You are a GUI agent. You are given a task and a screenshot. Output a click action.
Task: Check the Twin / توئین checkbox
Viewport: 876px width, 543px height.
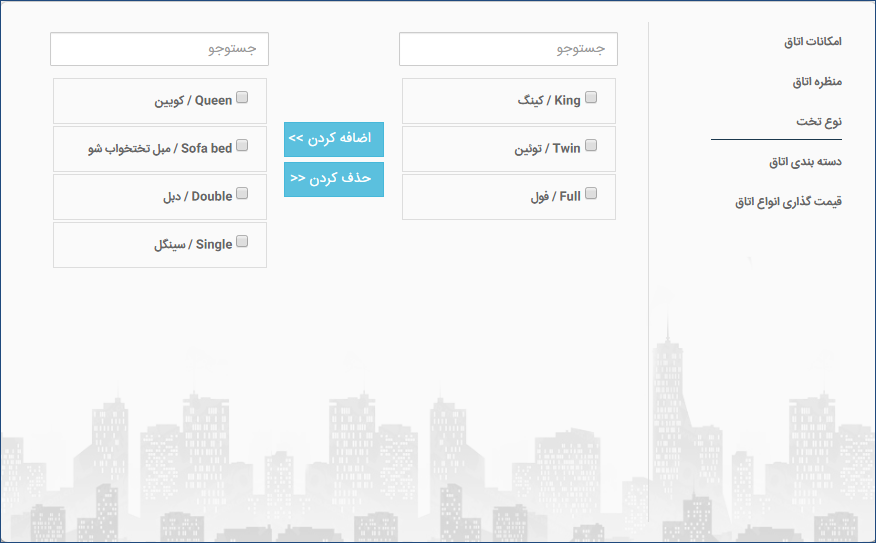(591, 145)
